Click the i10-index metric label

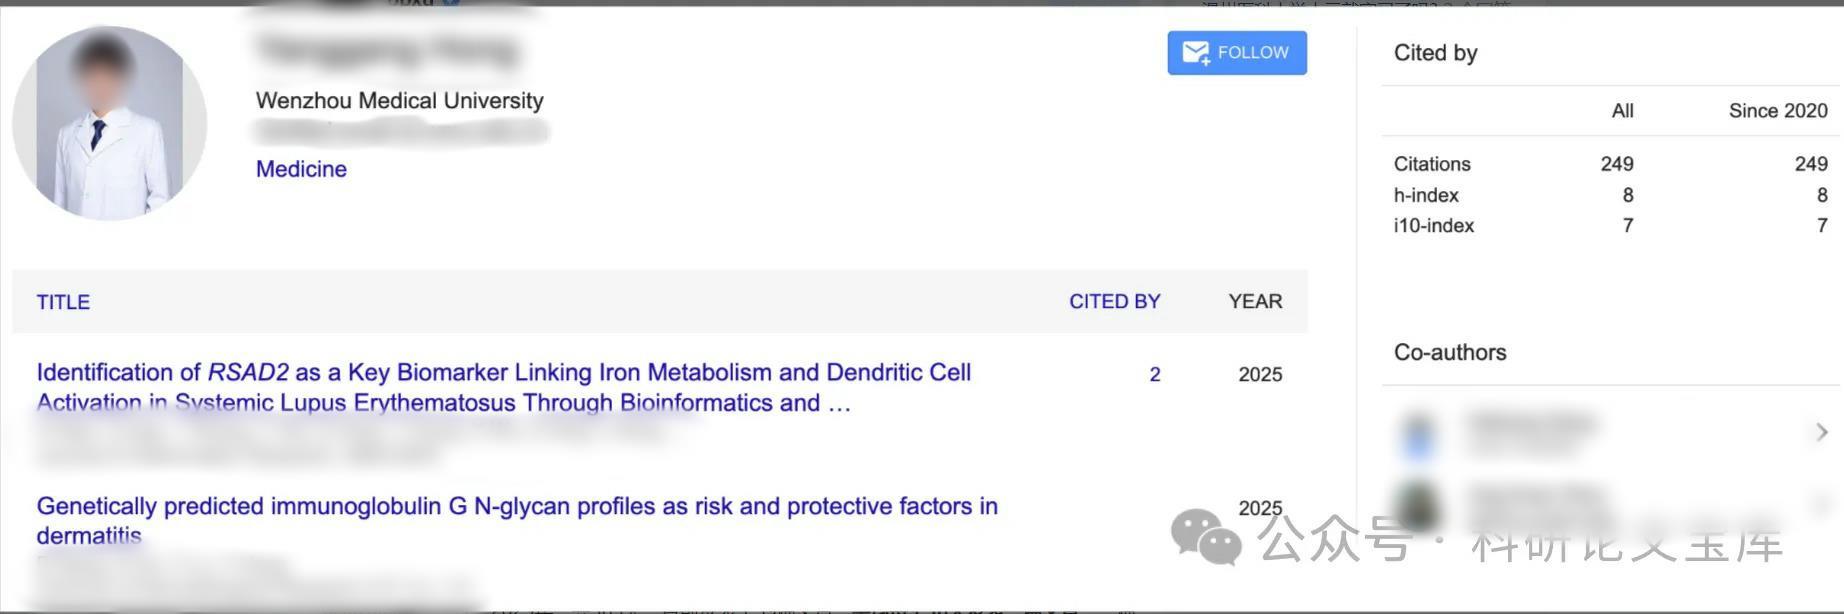tap(1433, 226)
